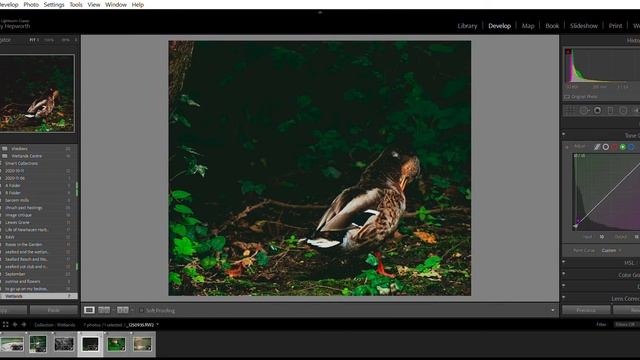Open the Photo menu

click(x=31, y=4)
